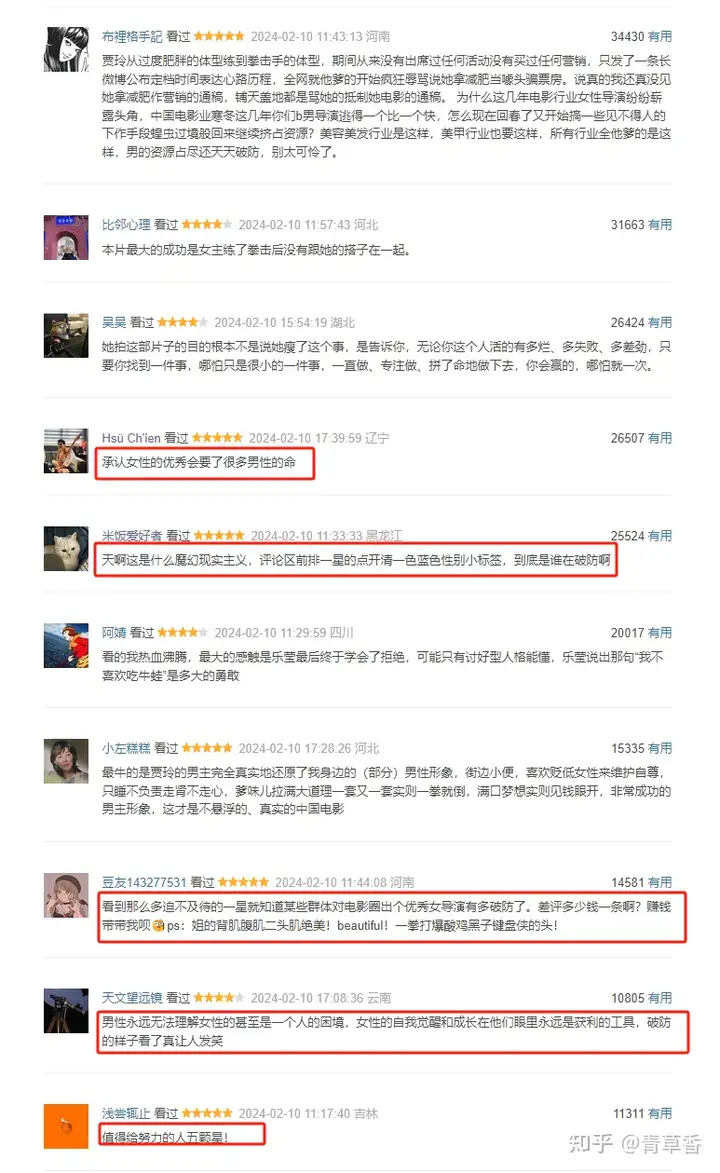Screen dimensions: 720x1173
Task: Vote 有用 on 小左糕糕 review
Action: 659,748
